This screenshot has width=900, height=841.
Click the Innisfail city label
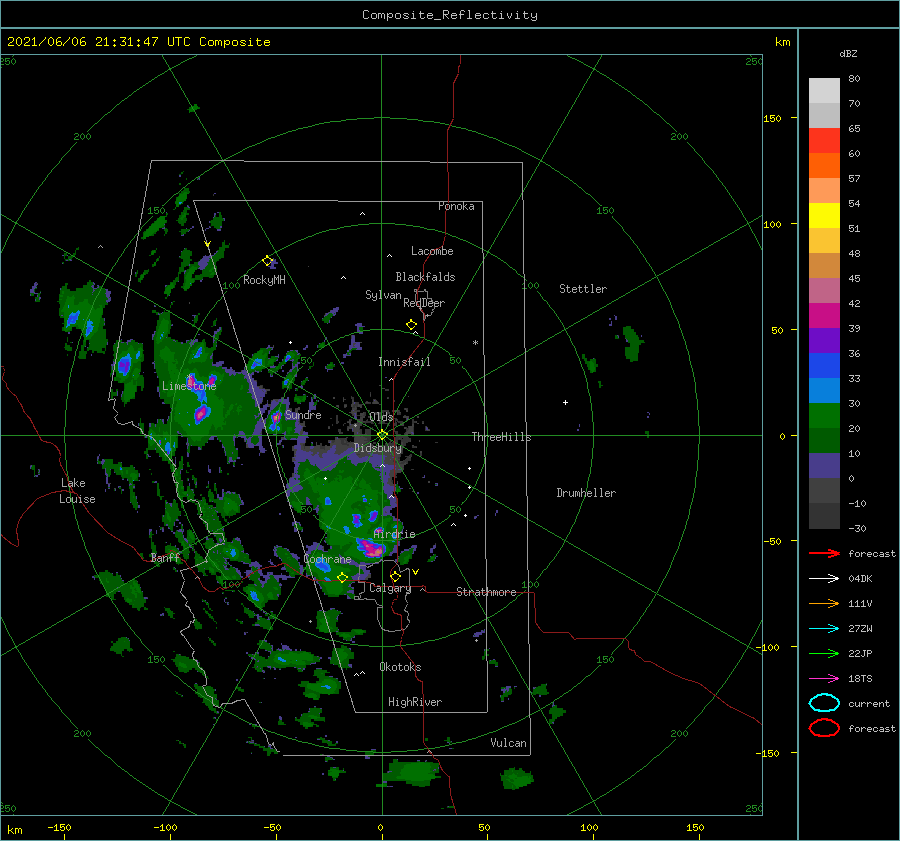(x=404, y=362)
